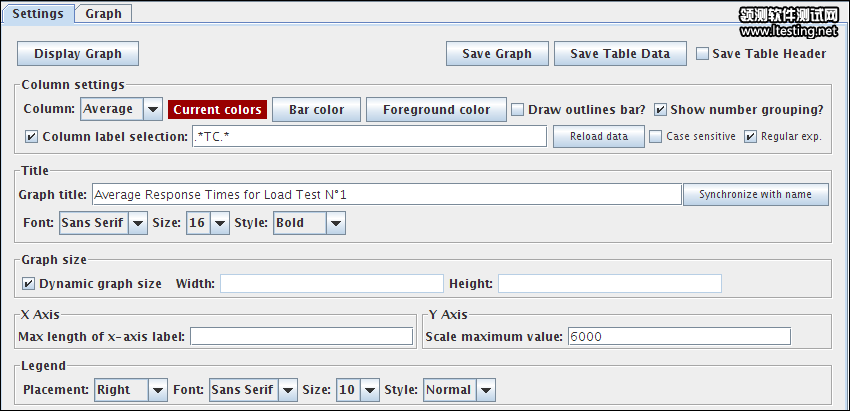
Task: Open the legend Font dropdown
Action: [x=253, y=390]
